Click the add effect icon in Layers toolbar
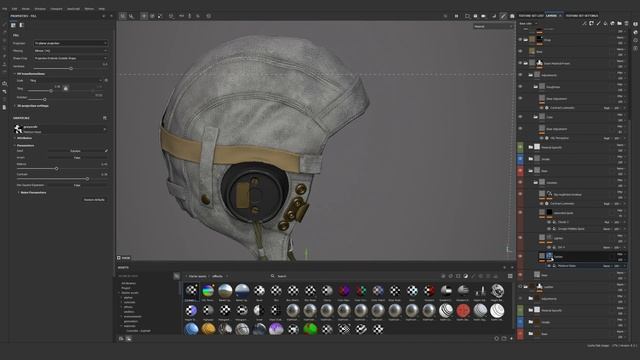This screenshot has height=360, width=640. pyautogui.click(x=584, y=24)
